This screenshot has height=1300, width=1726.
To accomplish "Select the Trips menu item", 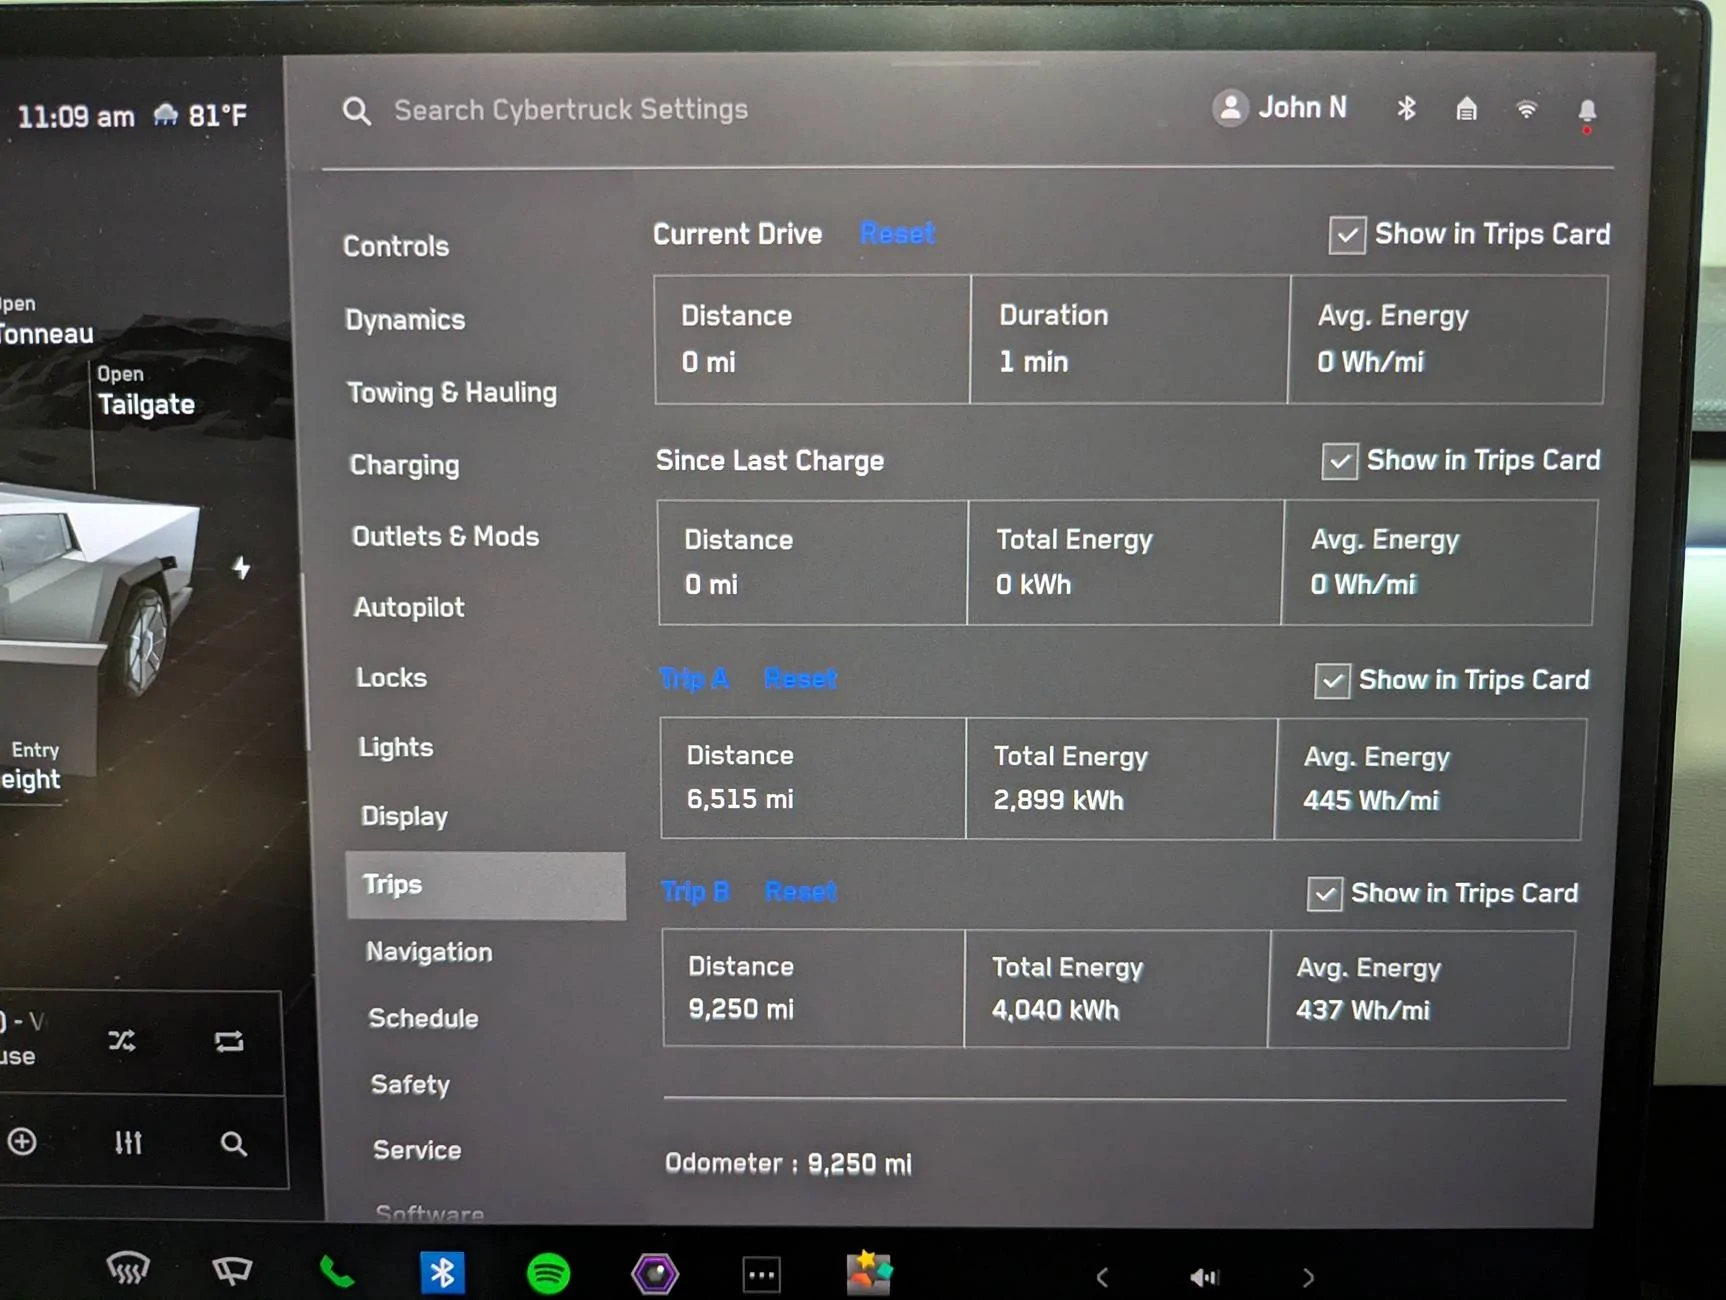I will coord(486,886).
